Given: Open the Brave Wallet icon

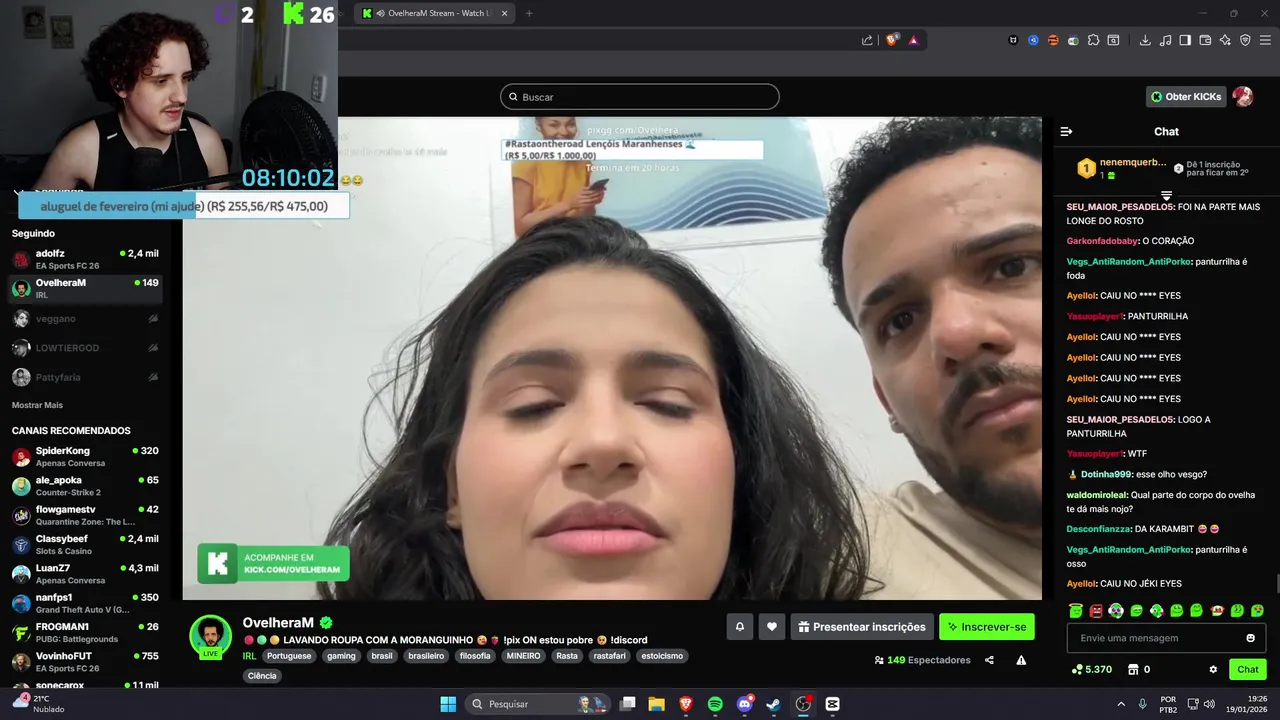Looking at the screenshot, I should [x=1205, y=40].
